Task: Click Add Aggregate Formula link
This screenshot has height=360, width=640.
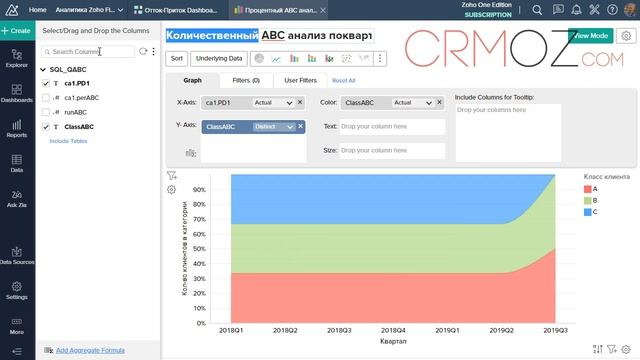Action: (90, 350)
